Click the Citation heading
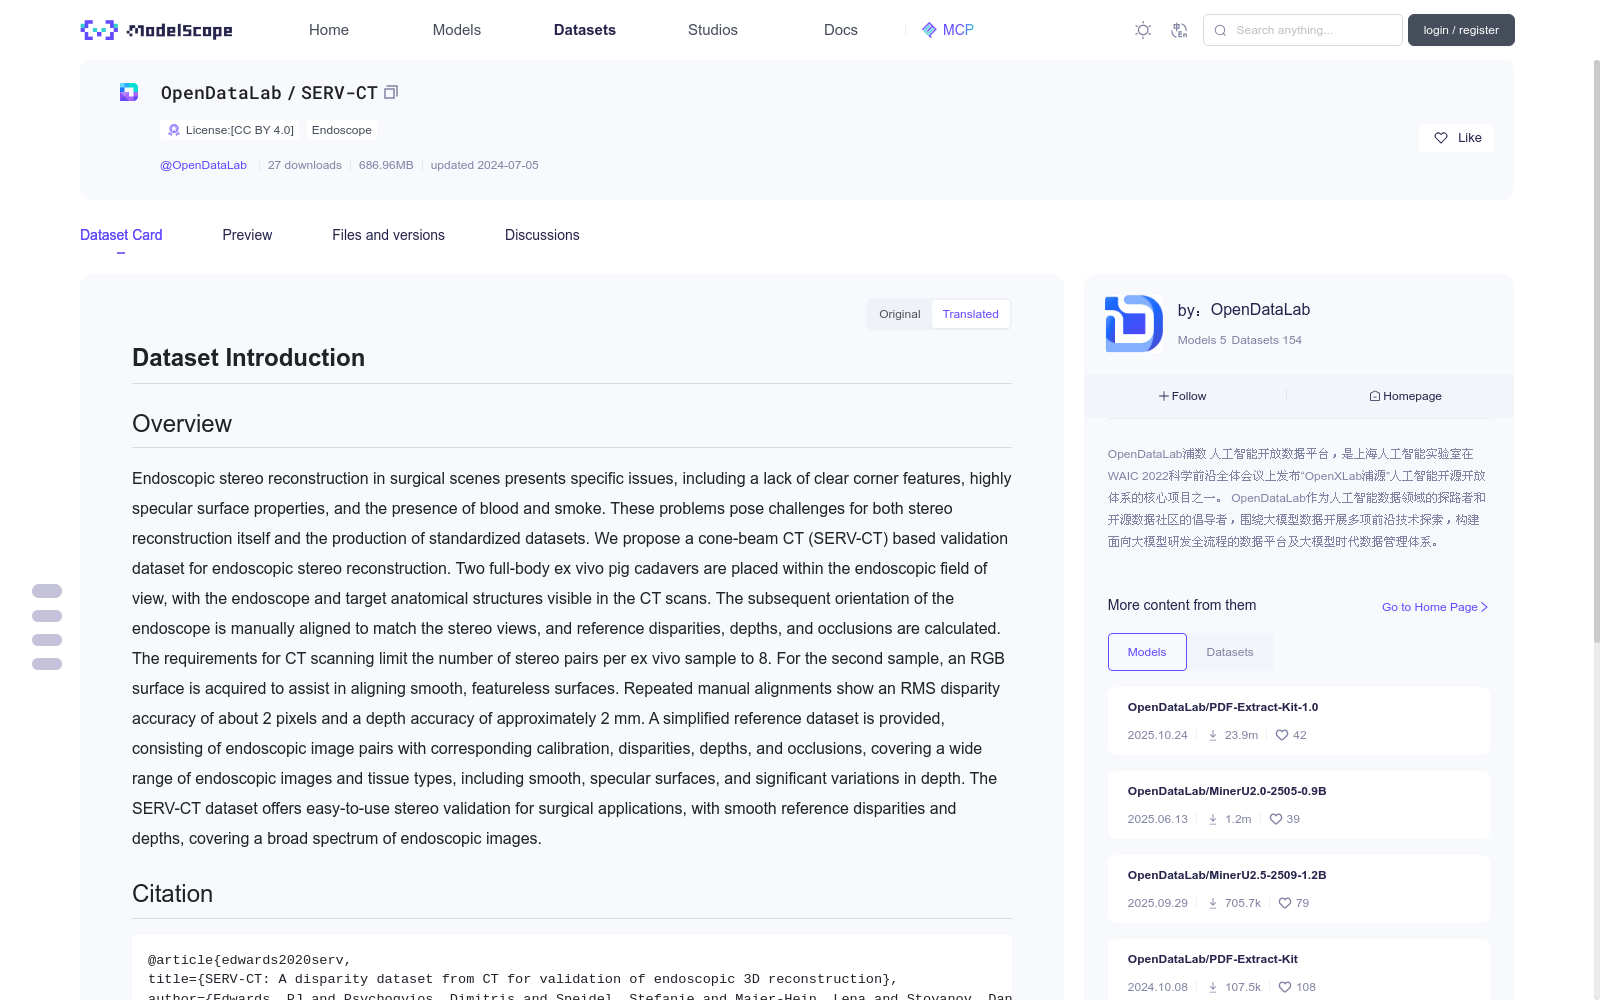The image size is (1600, 1000). (172, 894)
